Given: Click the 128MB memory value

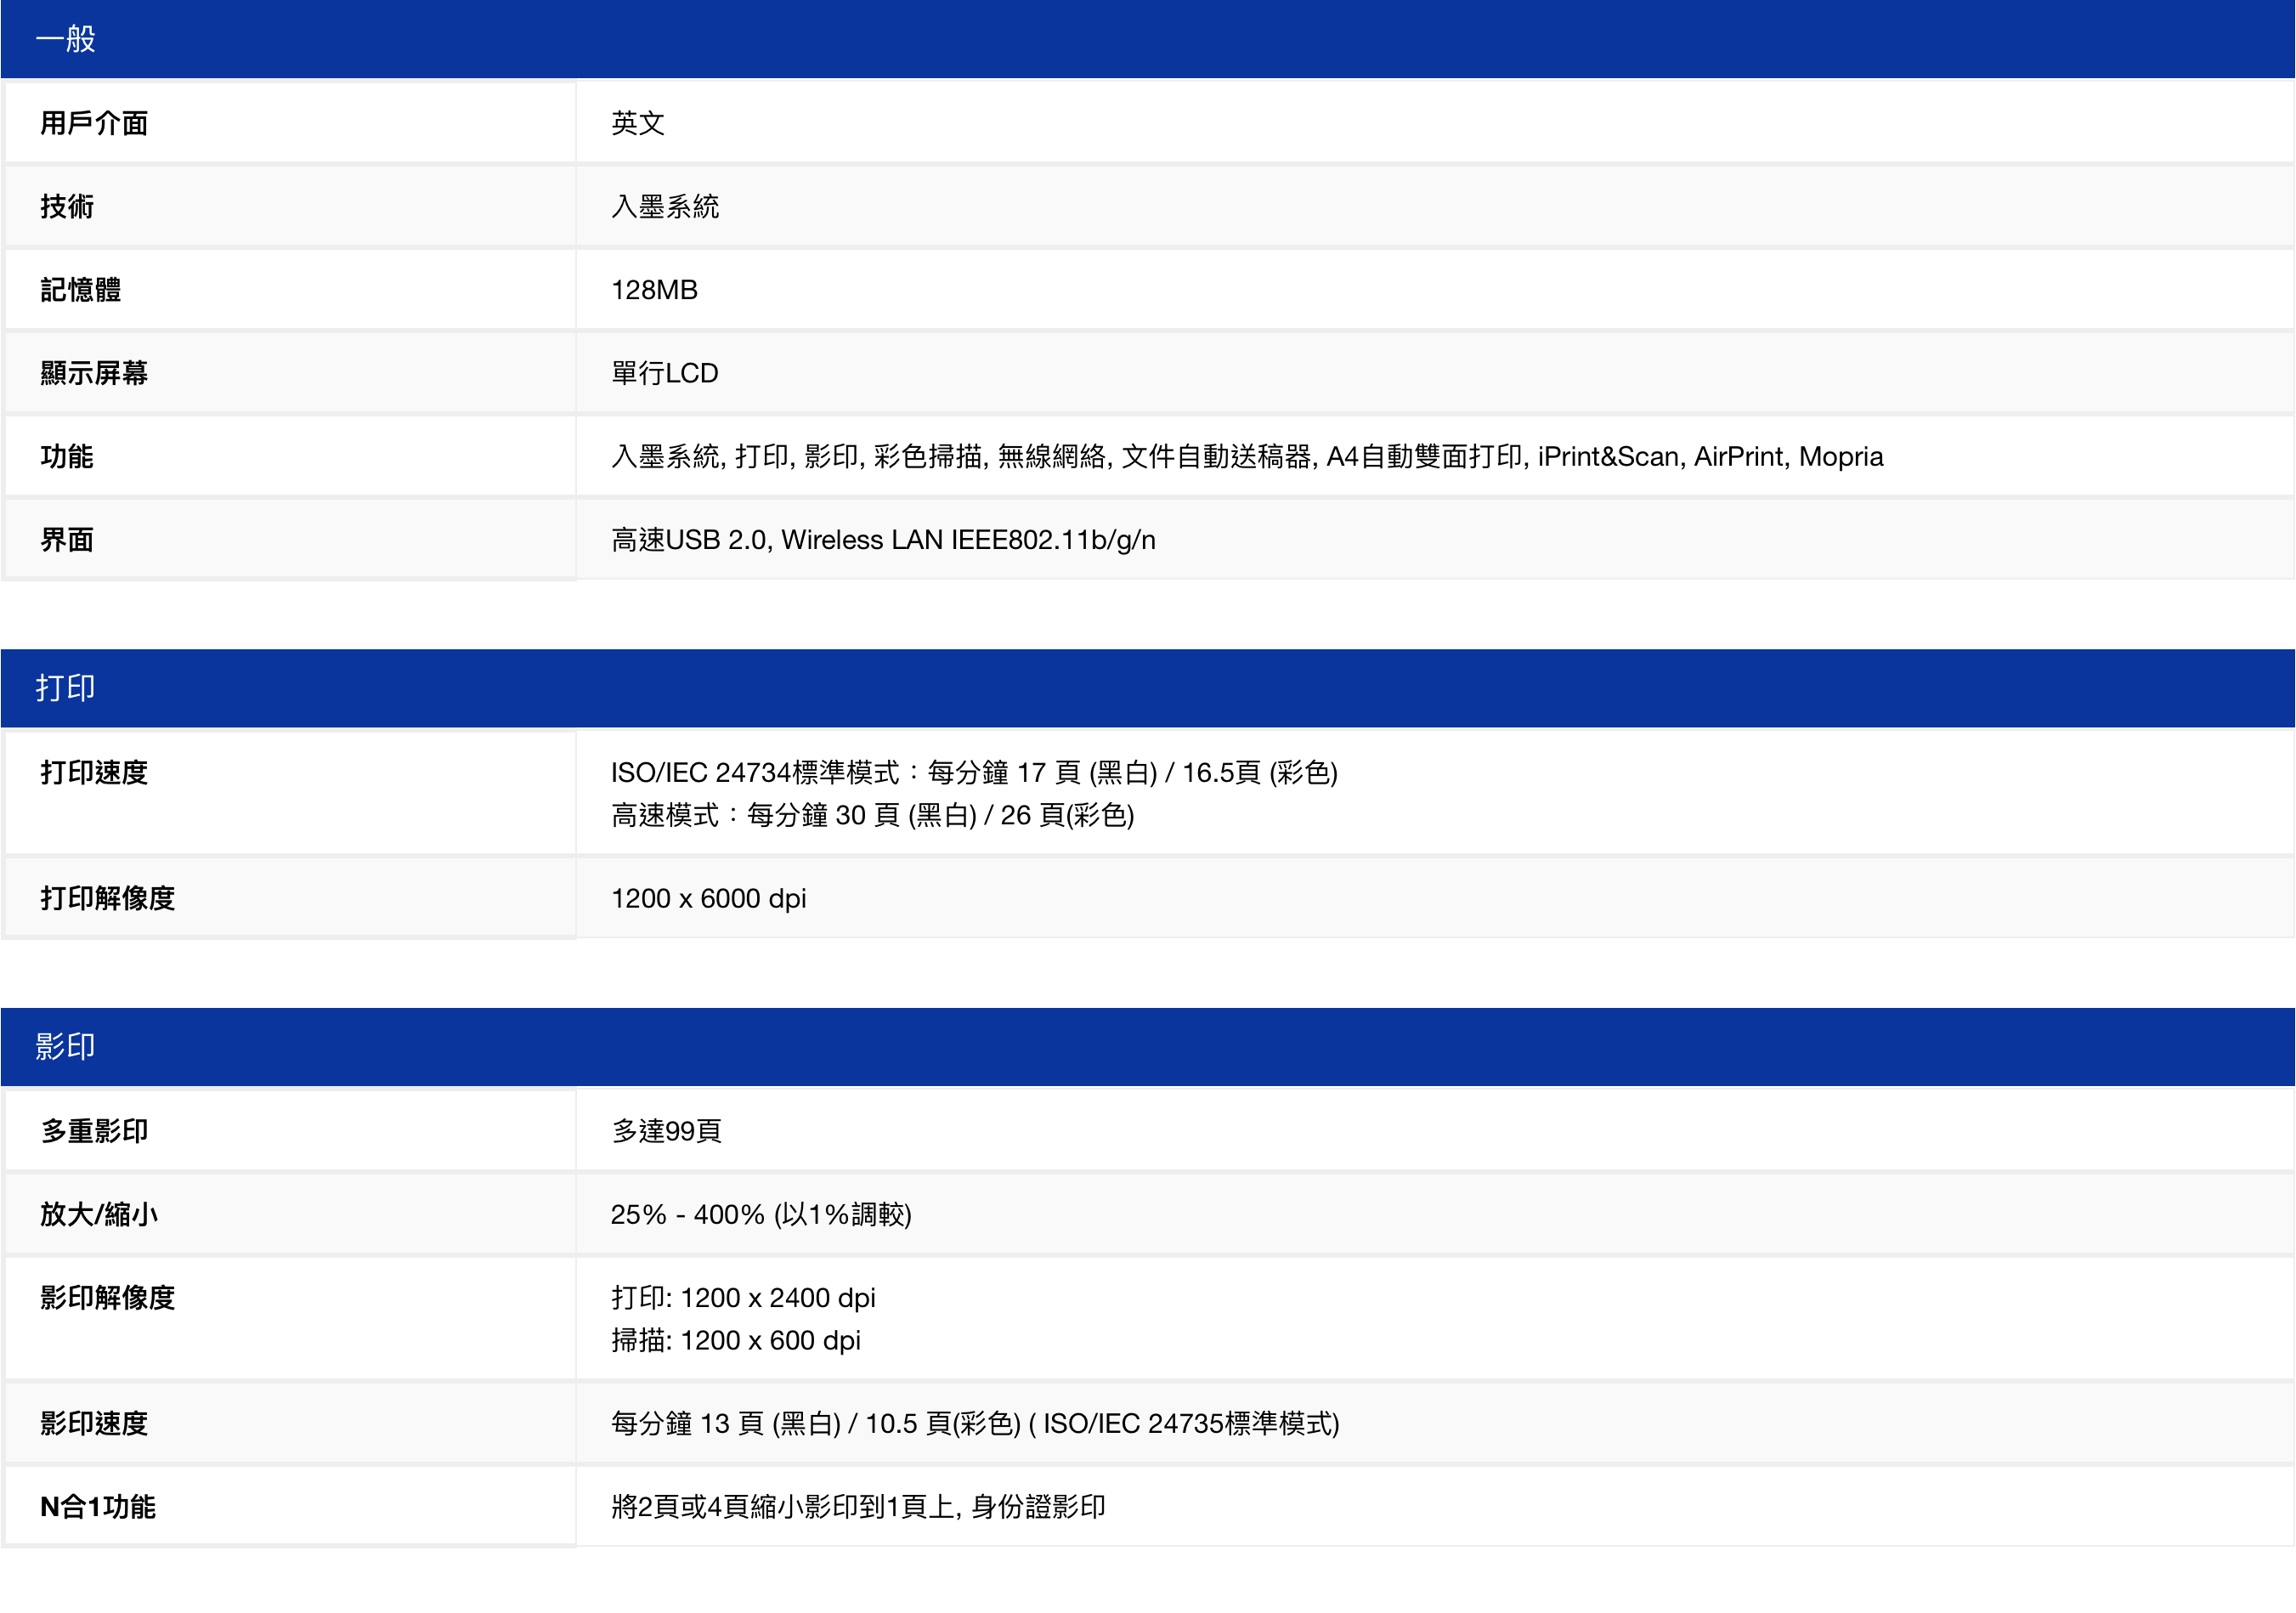Looking at the screenshot, I should pos(654,290).
